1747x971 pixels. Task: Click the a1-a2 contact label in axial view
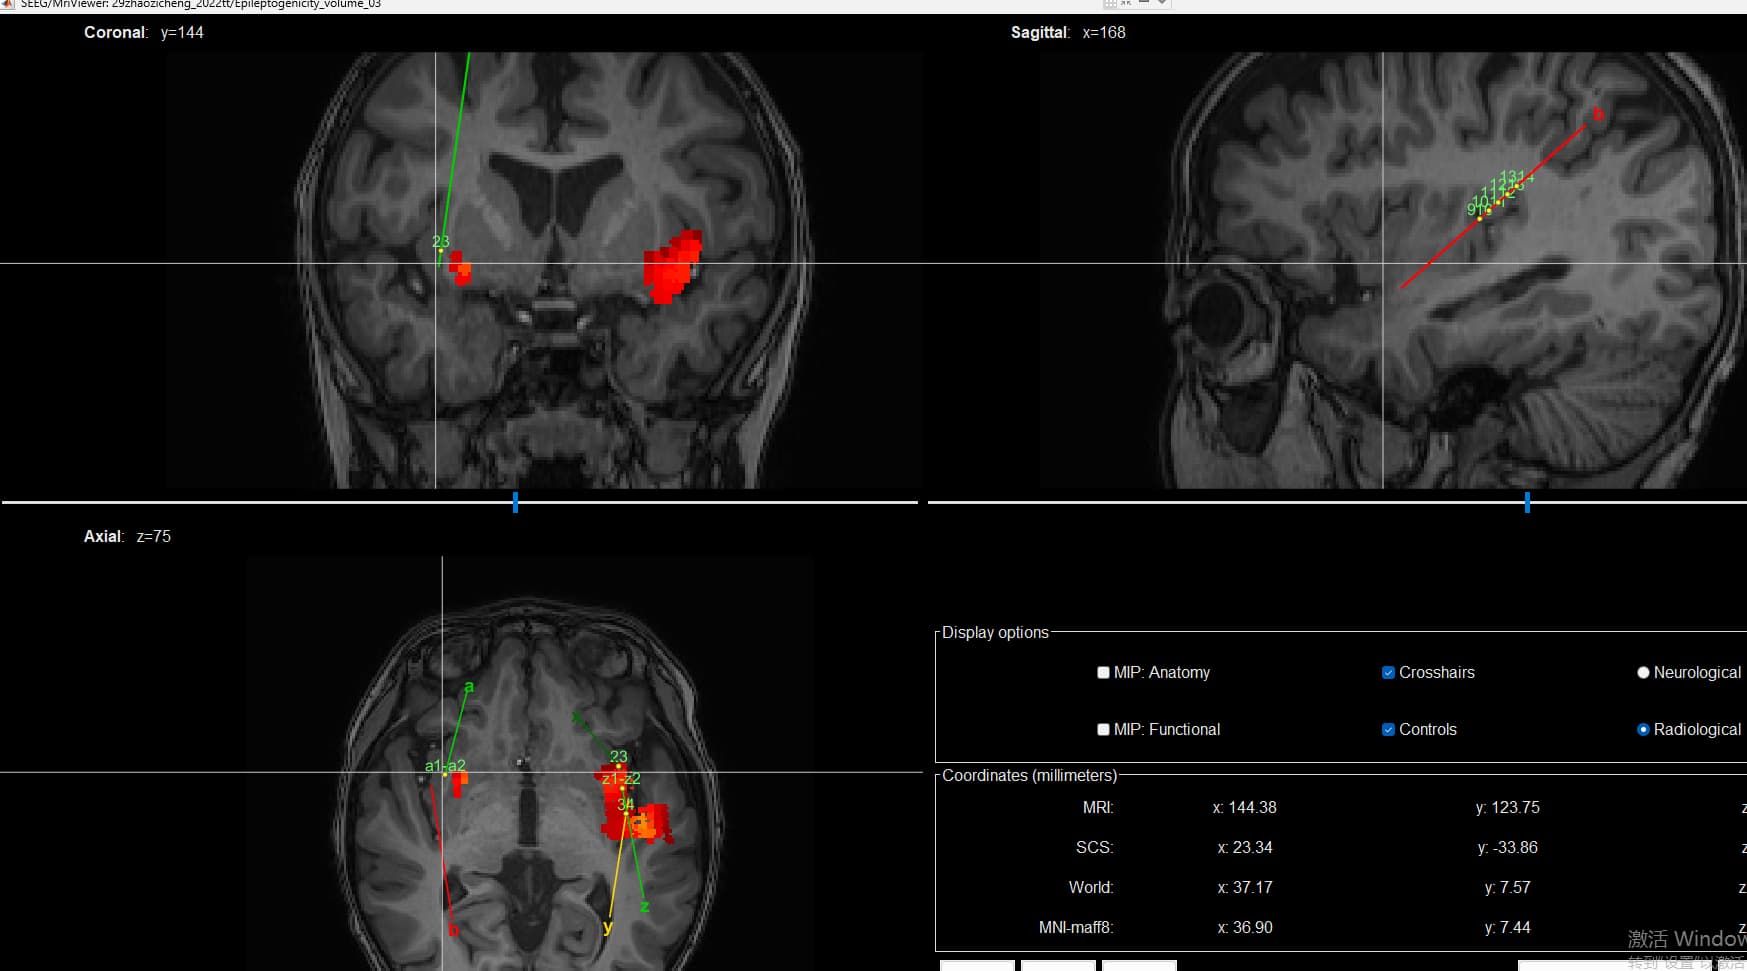pyautogui.click(x=445, y=767)
